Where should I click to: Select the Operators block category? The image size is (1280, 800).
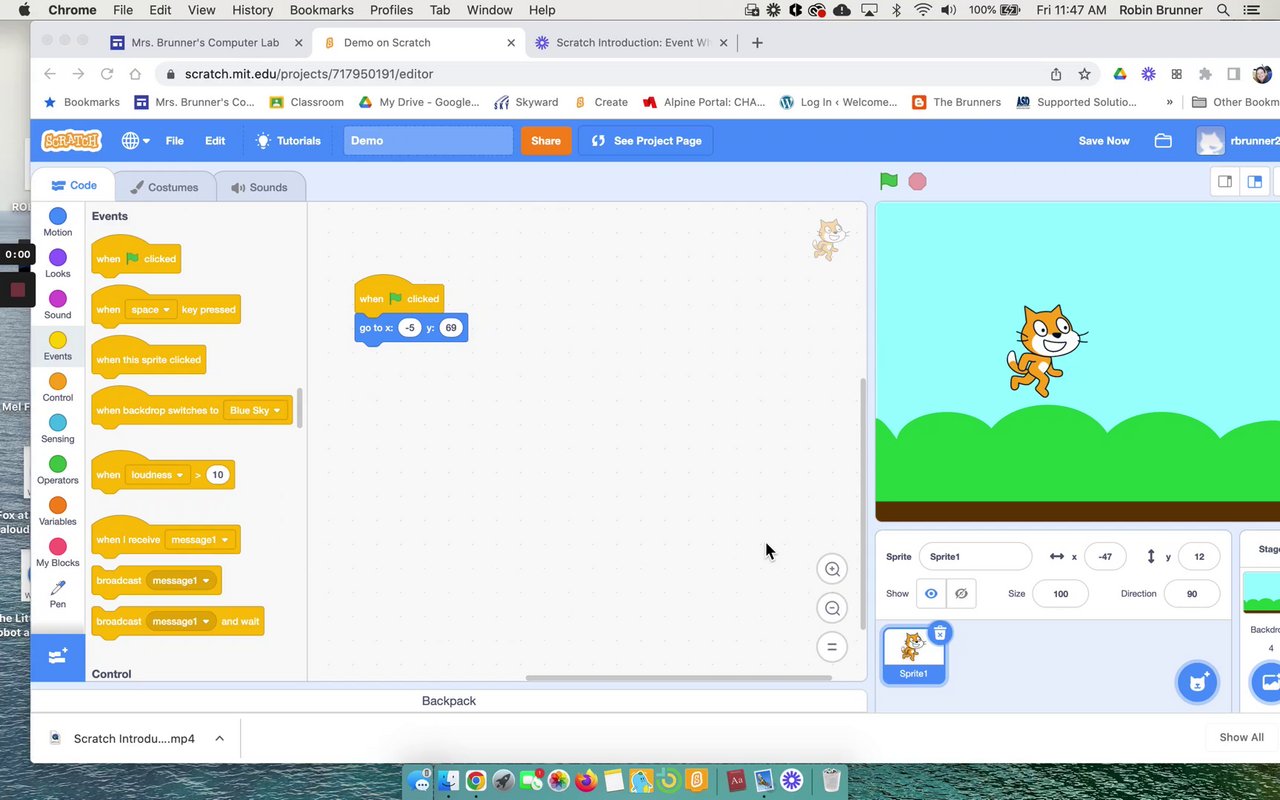pos(58,470)
